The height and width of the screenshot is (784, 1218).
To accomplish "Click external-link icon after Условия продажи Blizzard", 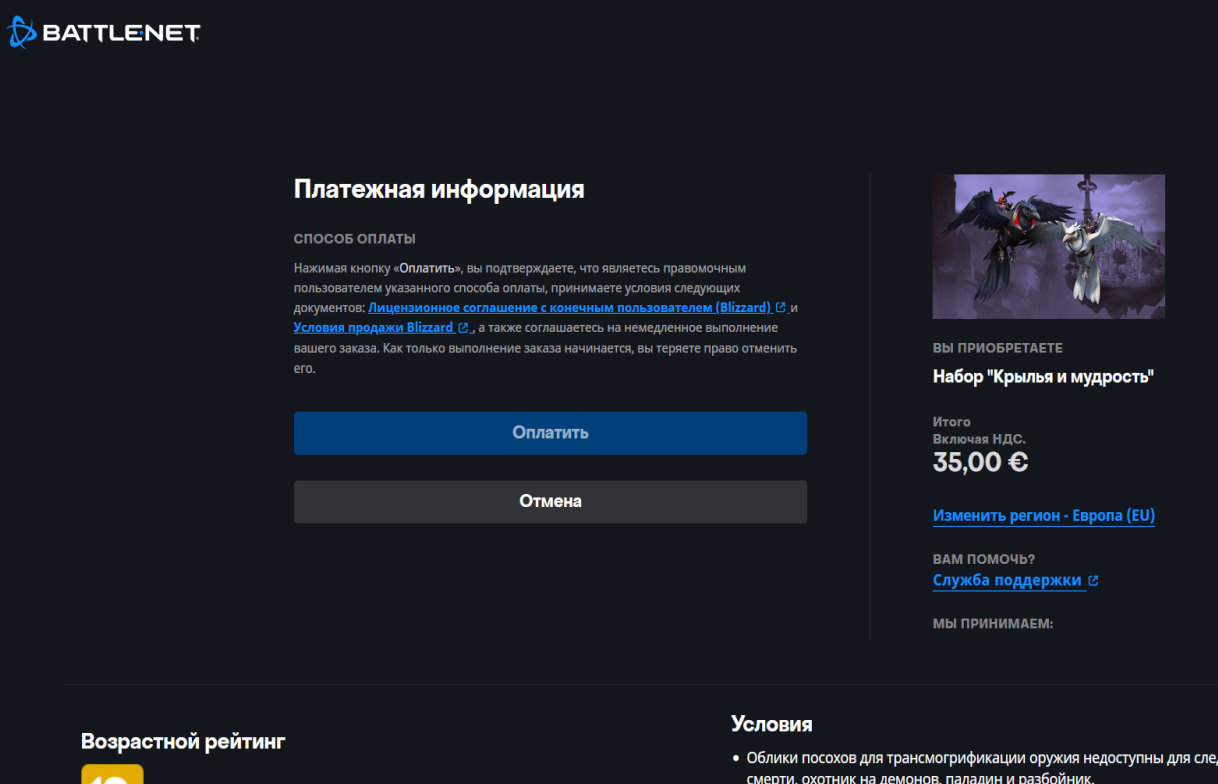I will 463,327.
